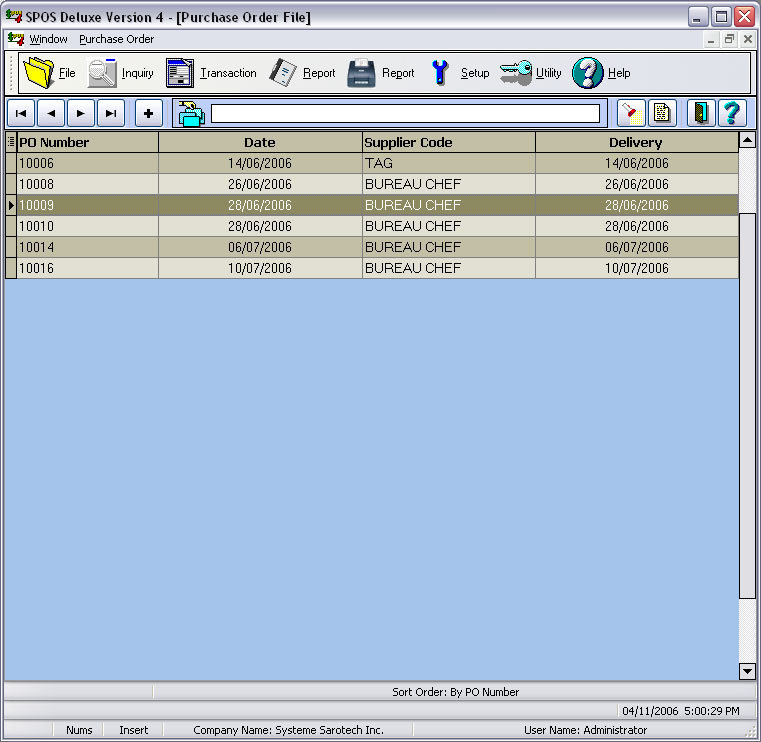Open the File folder icon
The width and height of the screenshot is (761, 742).
pos(39,73)
